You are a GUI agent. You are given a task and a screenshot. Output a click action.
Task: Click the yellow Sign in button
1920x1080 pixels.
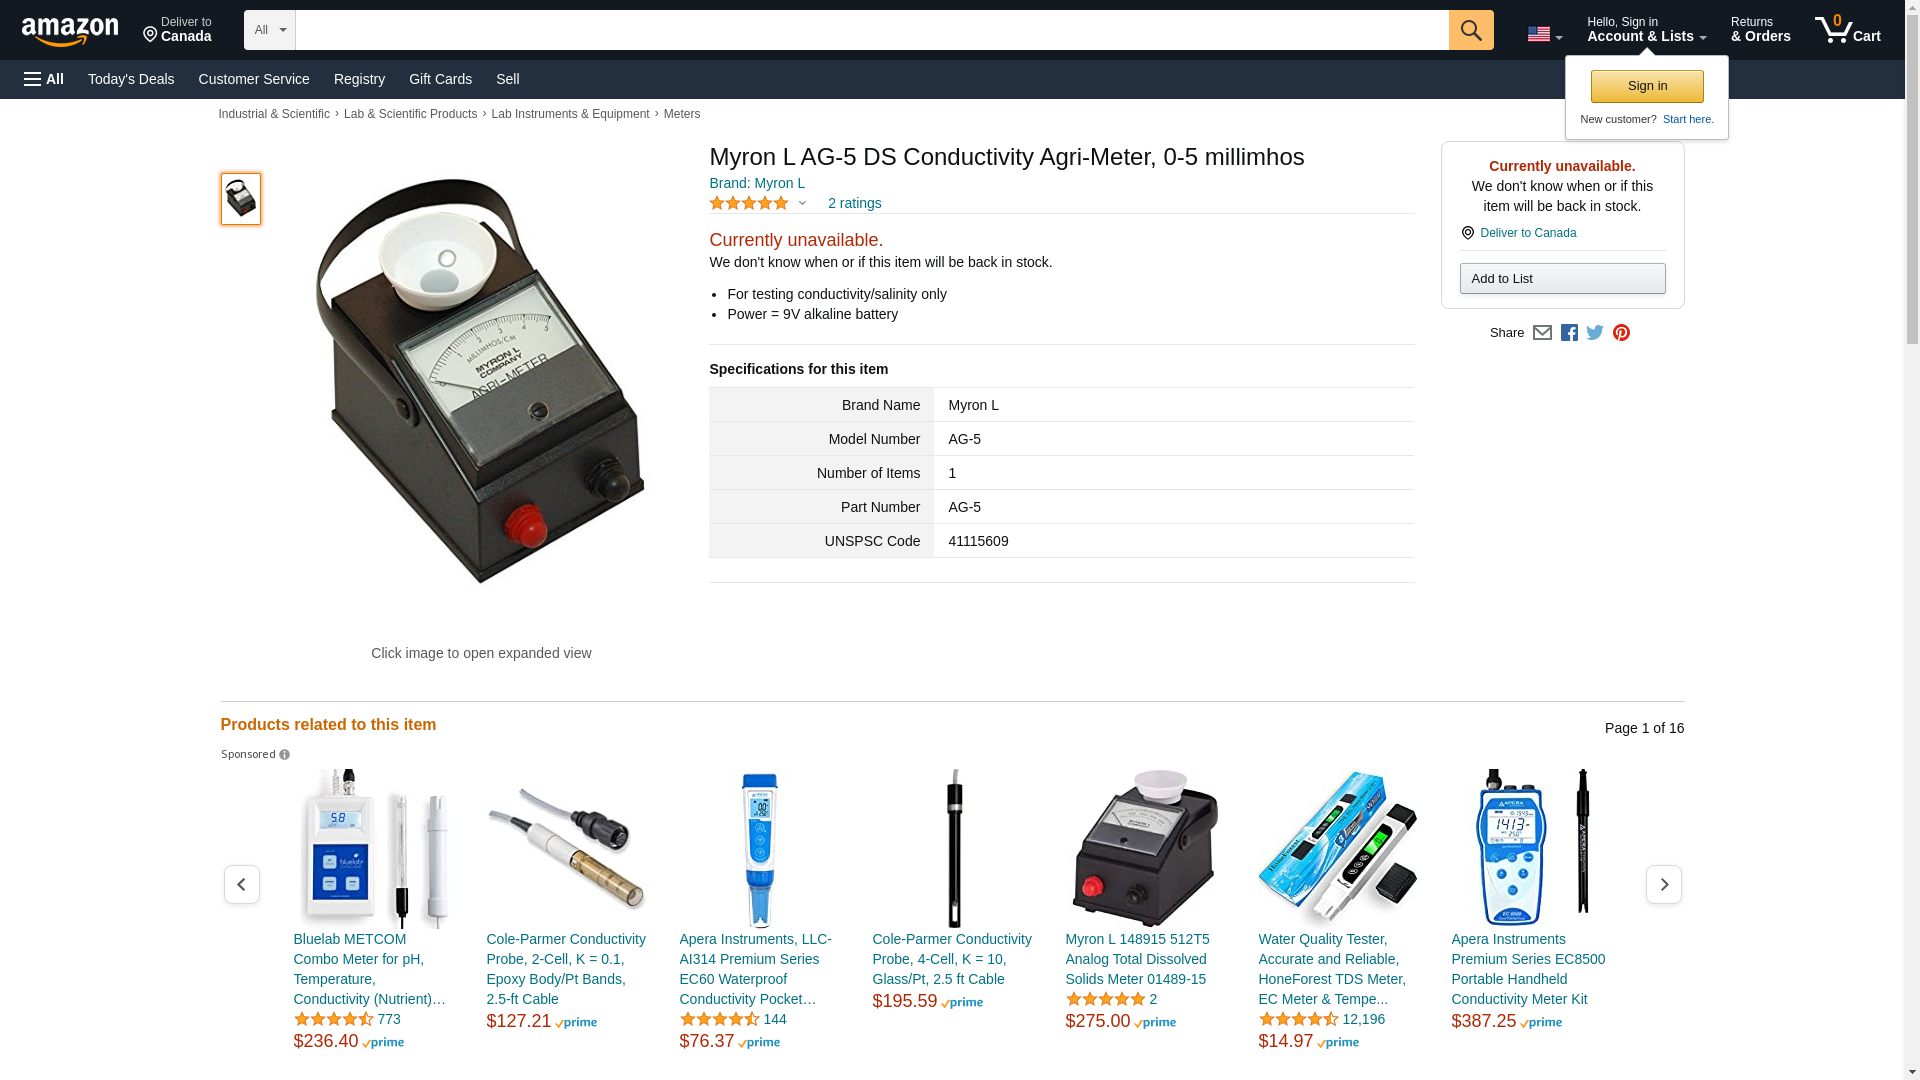(x=1647, y=86)
